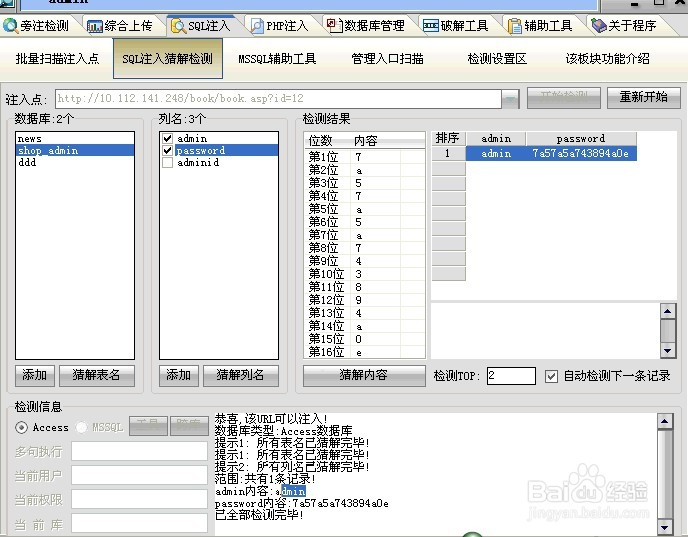The image size is (688, 537).
Task: Open MSSQL辅助工具 sub-tab
Action: 277,59
